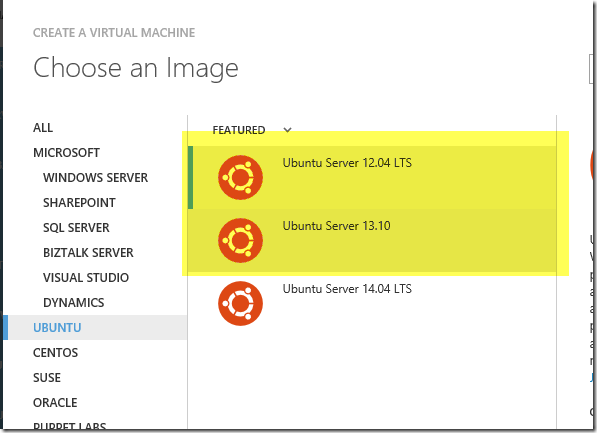Image resolution: width=597 pixels, height=433 pixels.
Task: Select Ubuntu Server 12.04 LTS image
Action: (372, 177)
